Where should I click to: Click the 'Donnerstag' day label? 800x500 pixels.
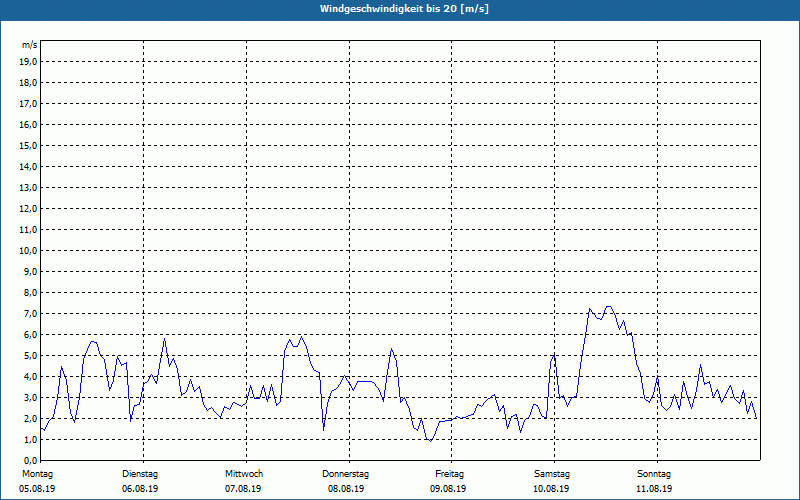(x=345, y=474)
